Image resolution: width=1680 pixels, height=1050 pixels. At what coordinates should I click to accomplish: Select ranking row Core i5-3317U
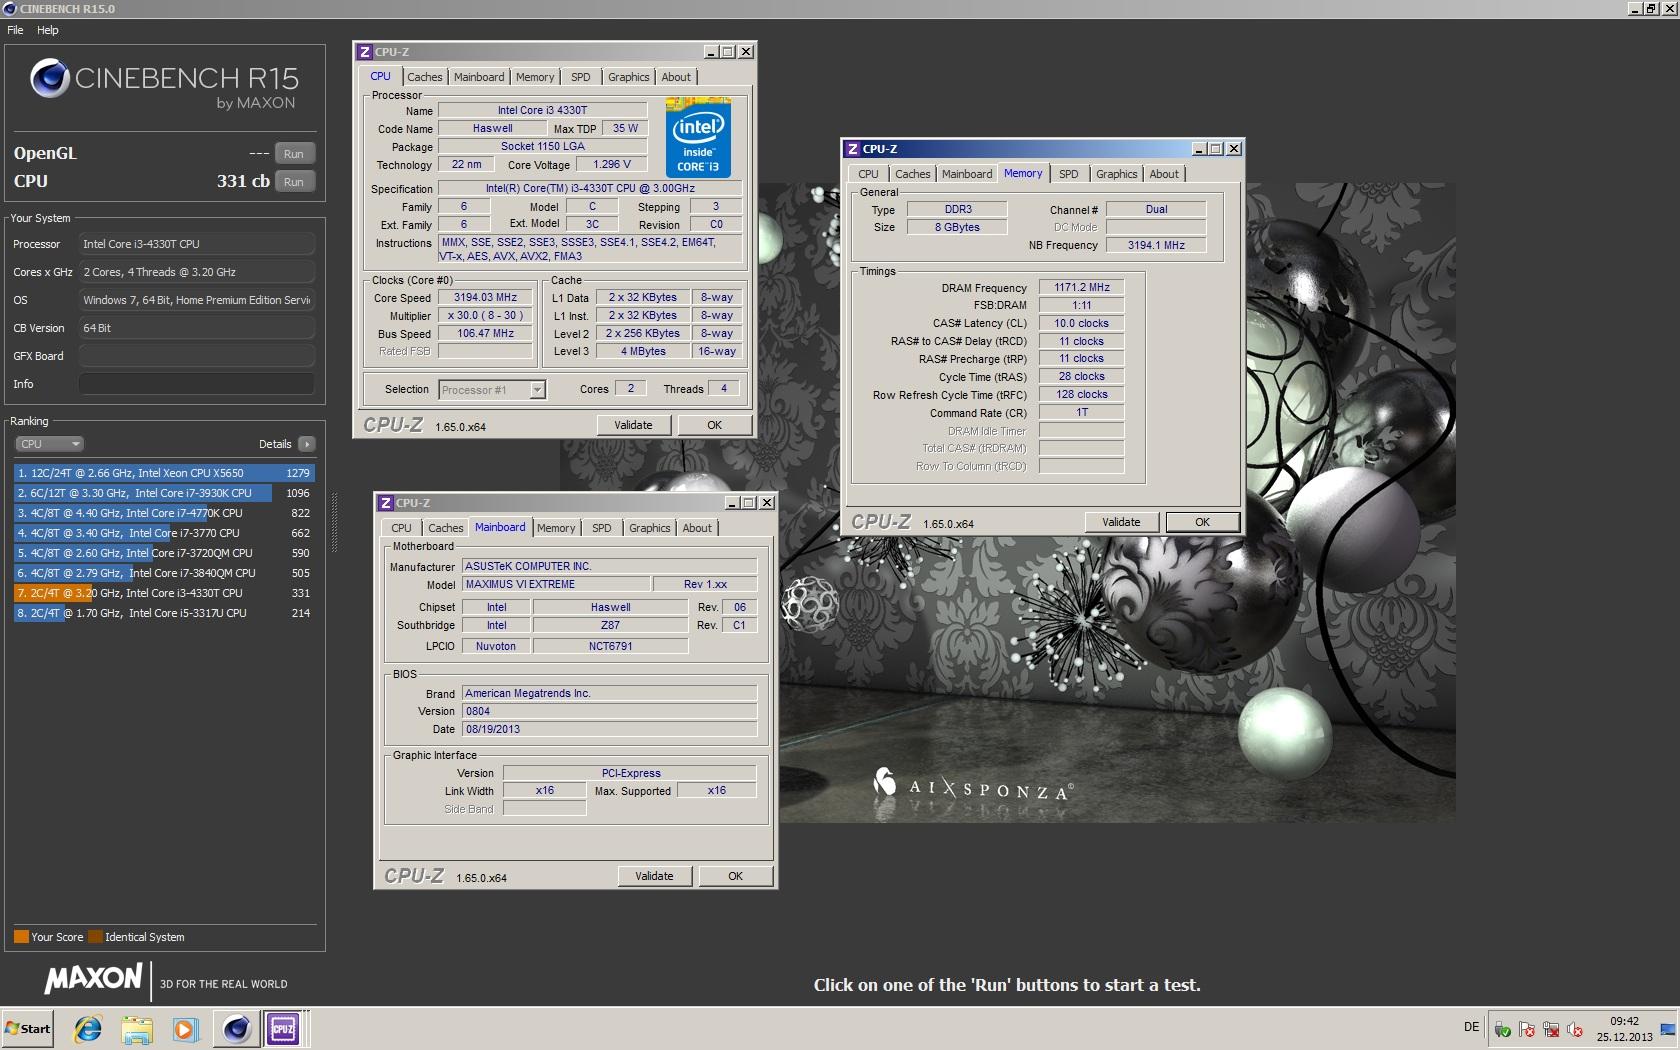point(164,613)
